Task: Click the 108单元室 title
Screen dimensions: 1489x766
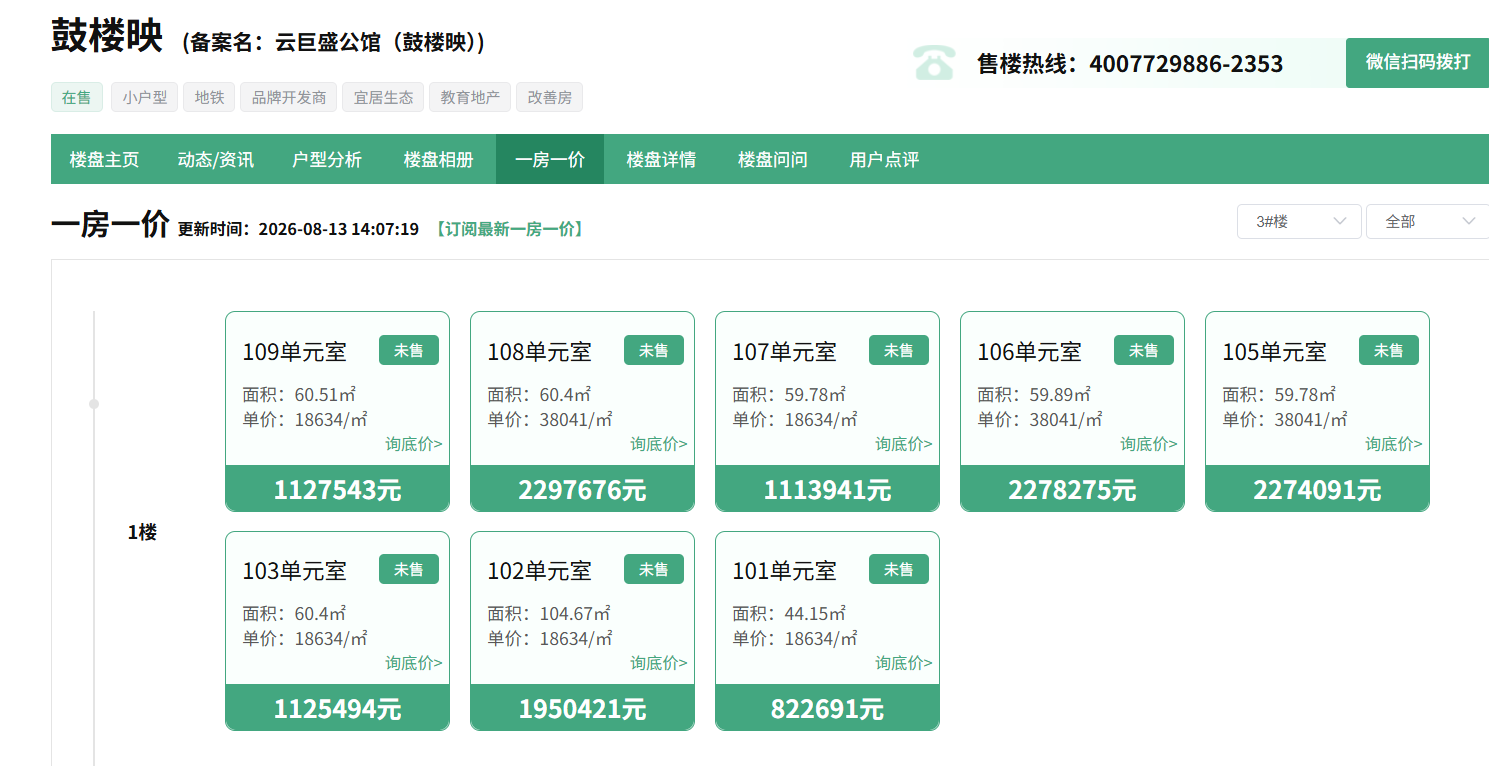Action: tap(540, 352)
